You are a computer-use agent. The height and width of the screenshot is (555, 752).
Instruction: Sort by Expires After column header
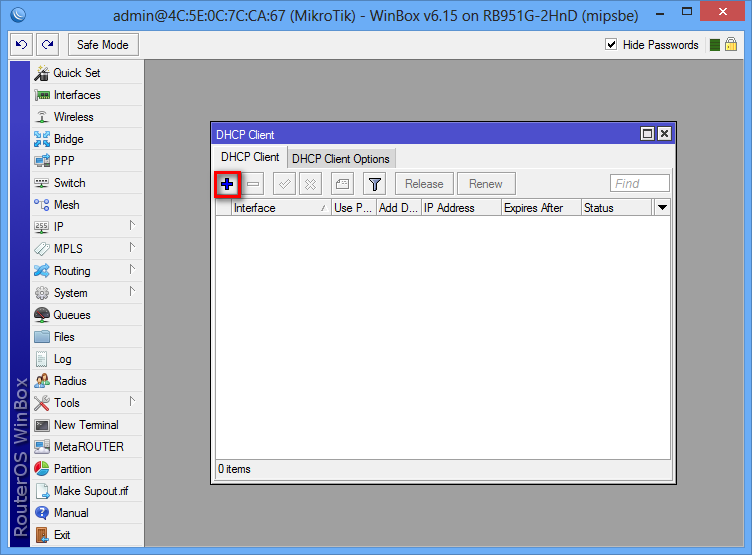tap(541, 208)
